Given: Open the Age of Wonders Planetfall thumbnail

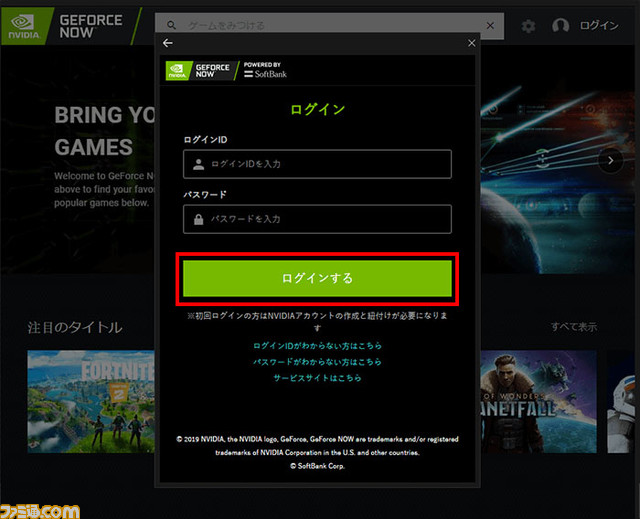Looking at the screenshot, I should click(538, 401).
